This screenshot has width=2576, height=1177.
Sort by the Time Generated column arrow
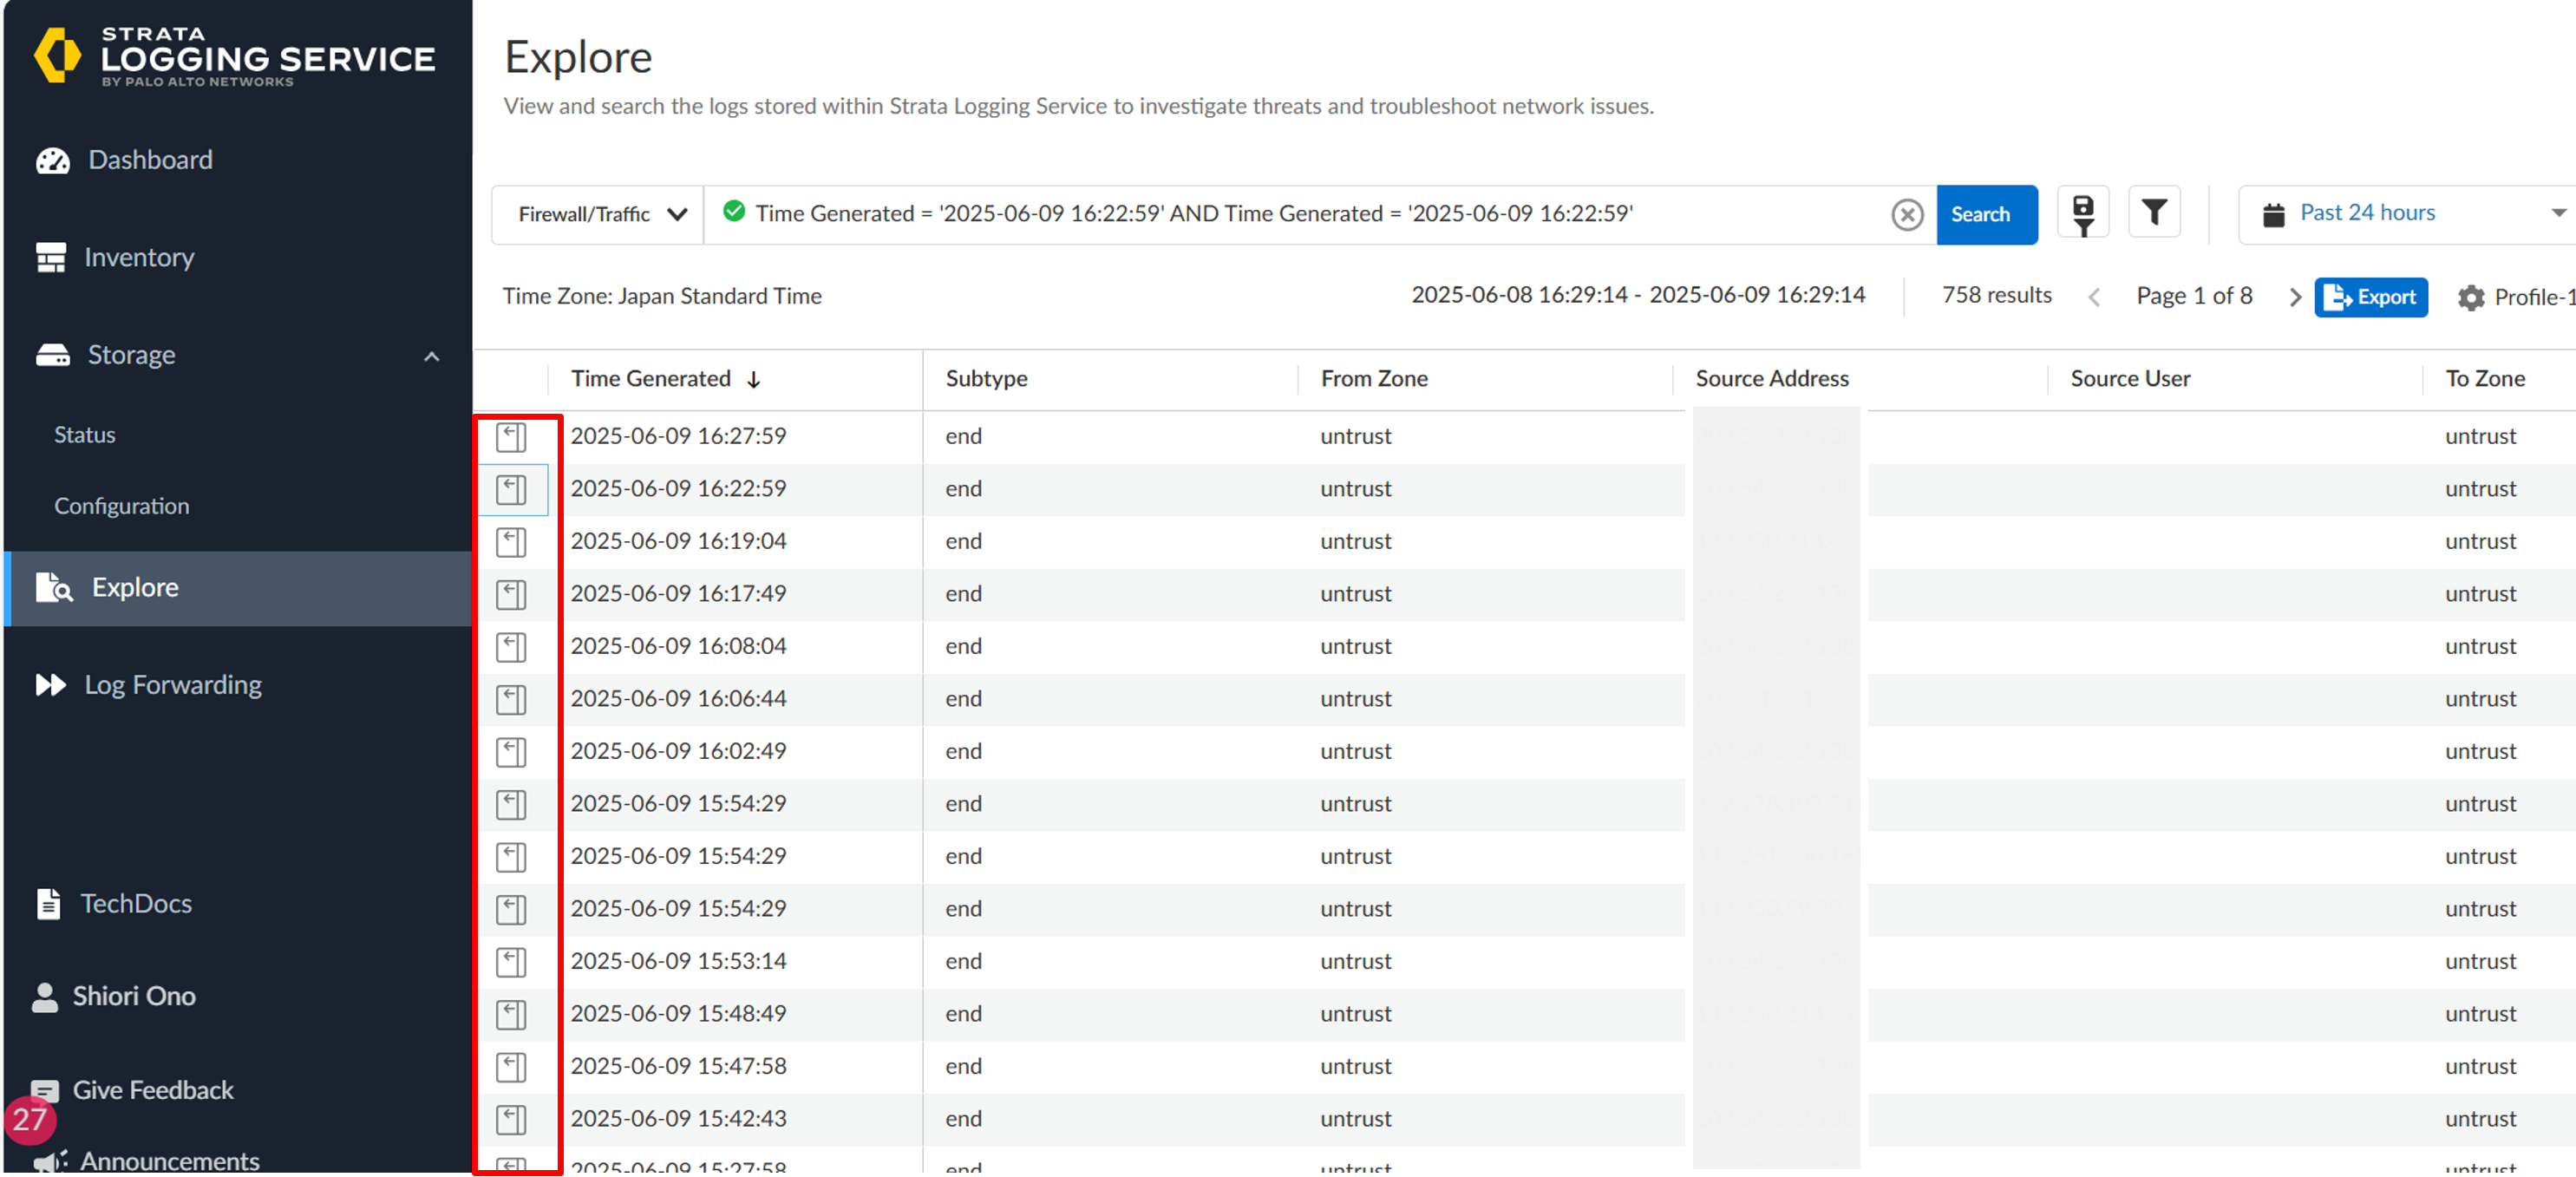(x=754, y=379)
